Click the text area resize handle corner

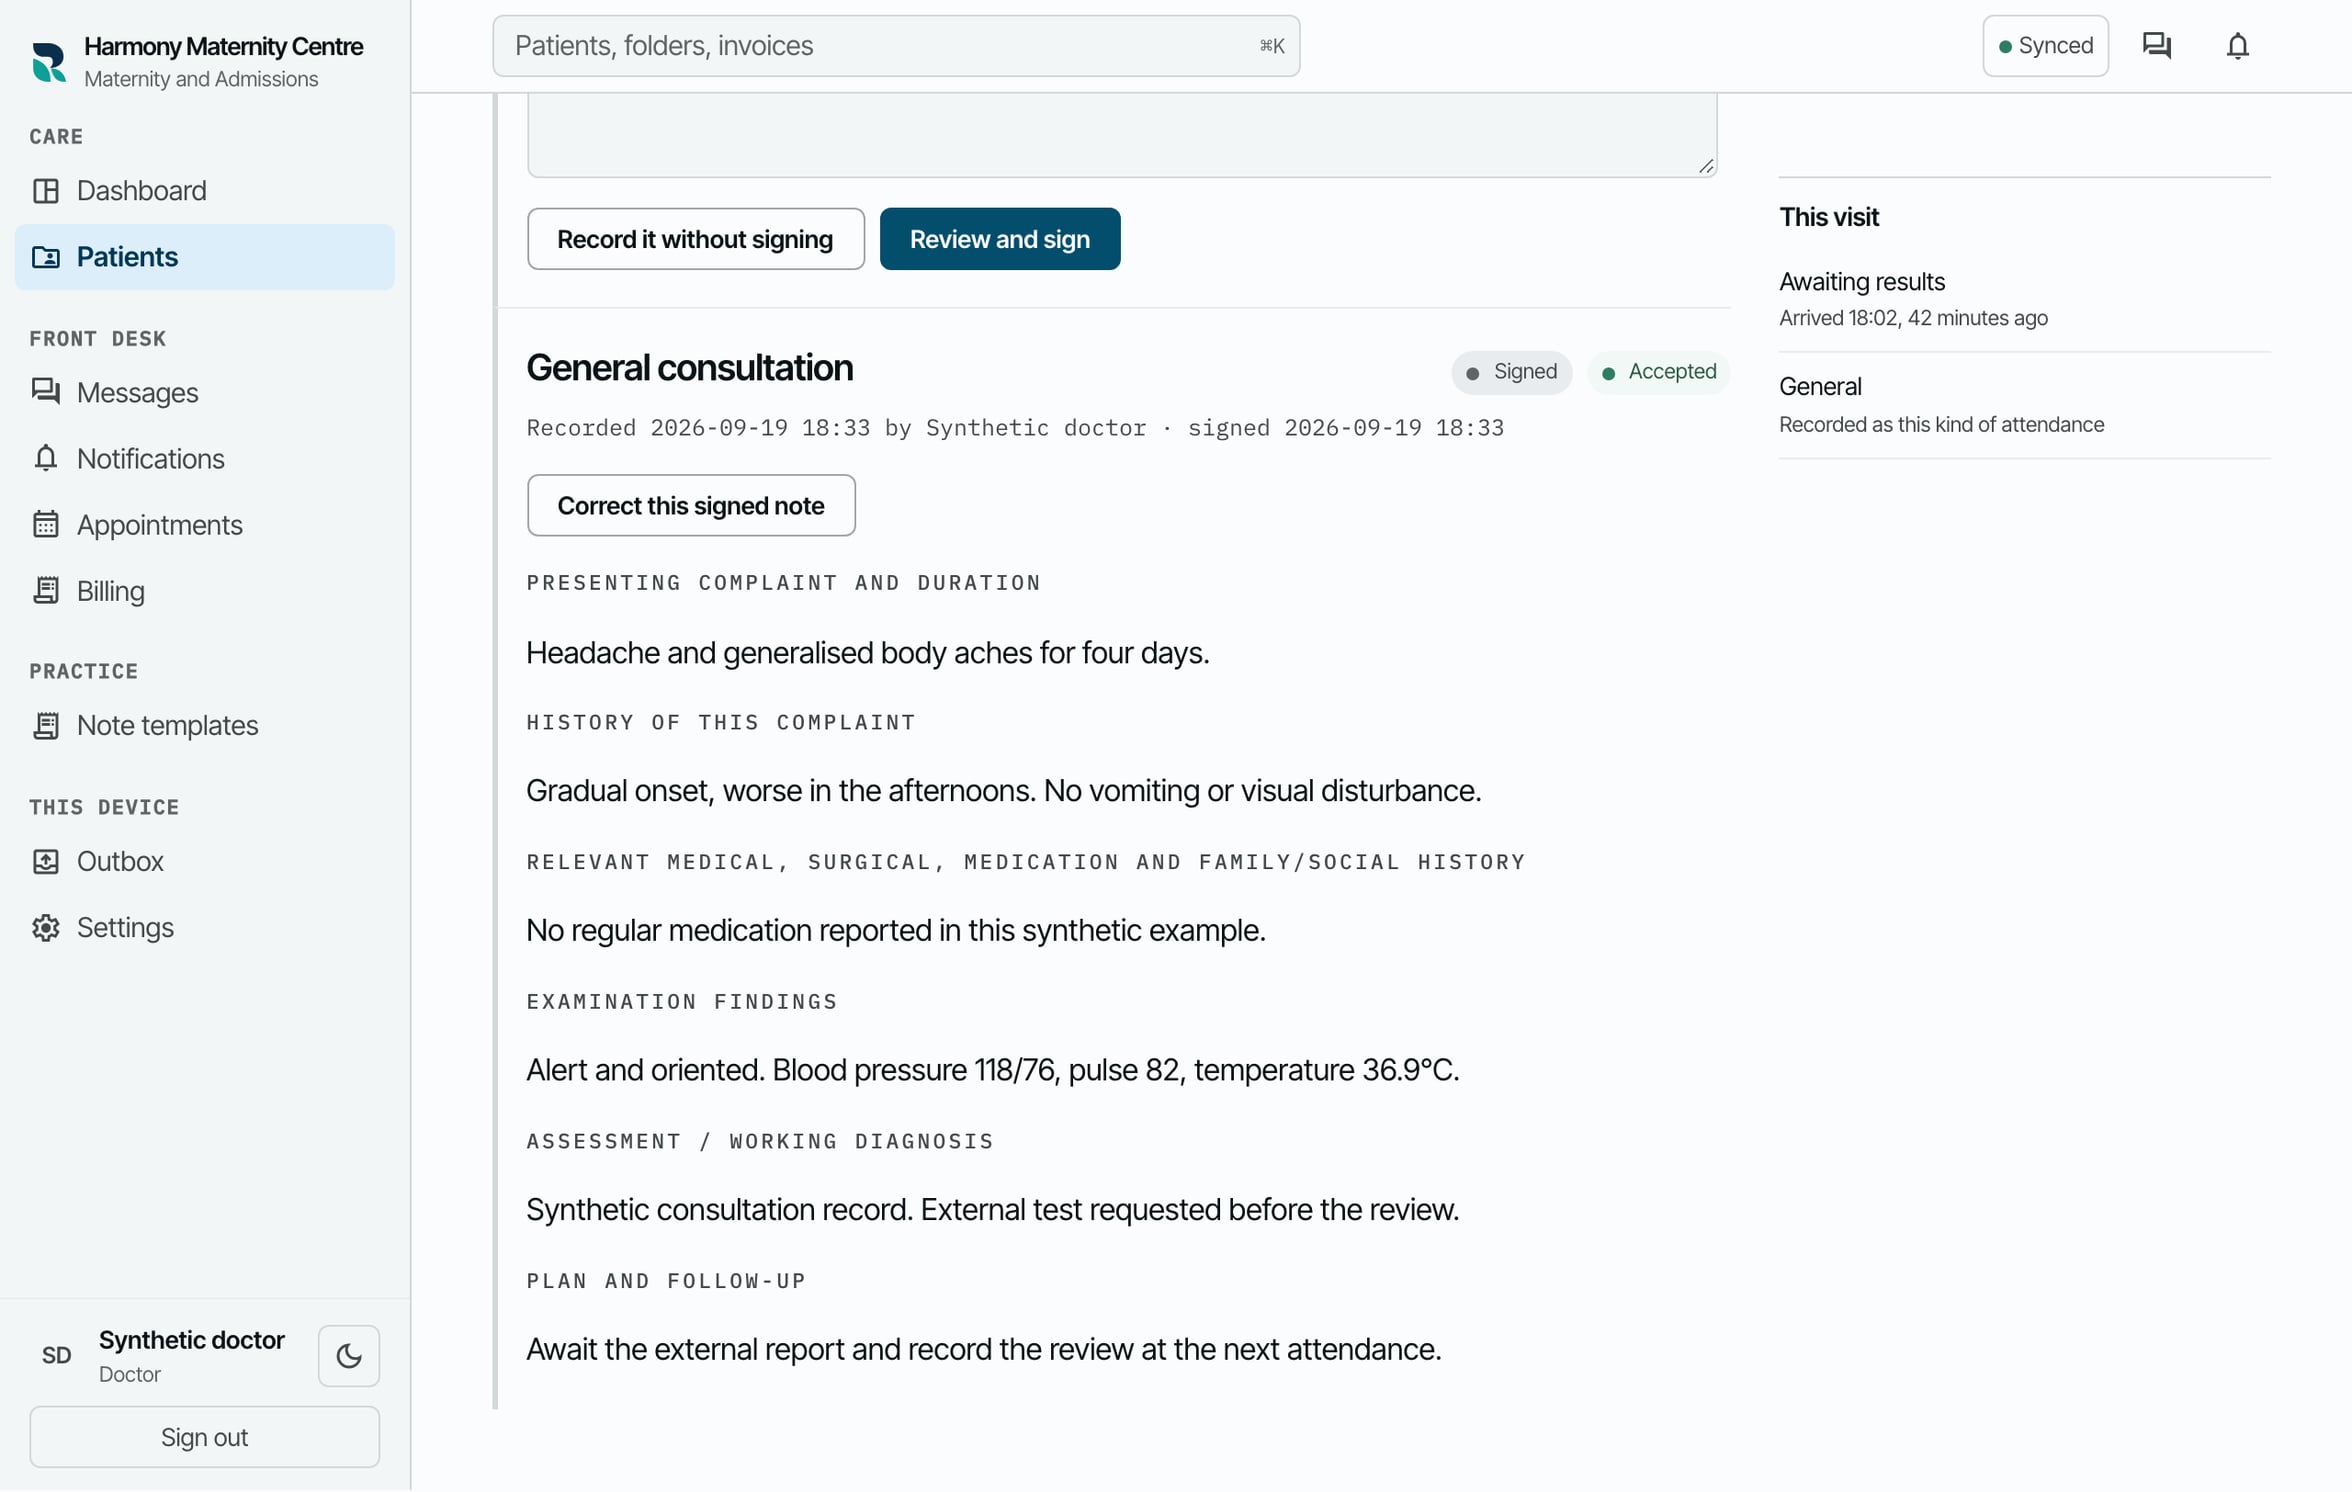click(x=1706, y=166)
